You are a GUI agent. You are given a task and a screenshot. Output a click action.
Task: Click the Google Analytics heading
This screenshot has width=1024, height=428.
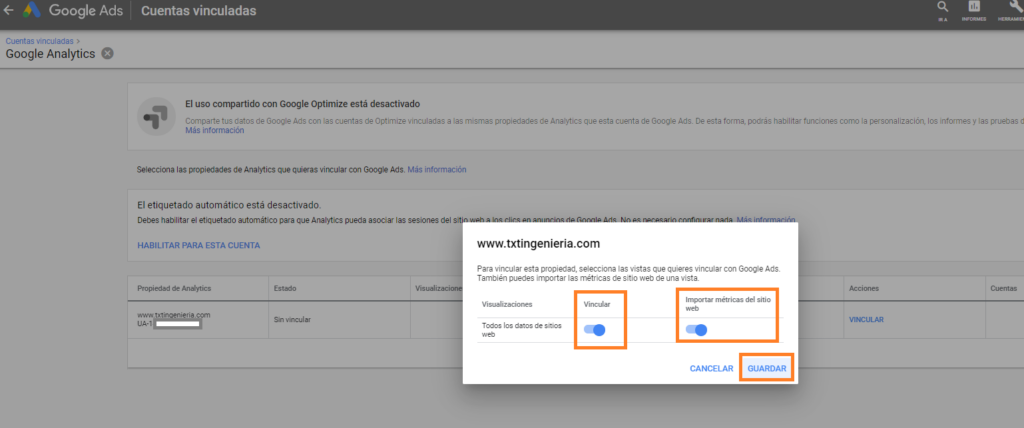click(x=50, y=54)
